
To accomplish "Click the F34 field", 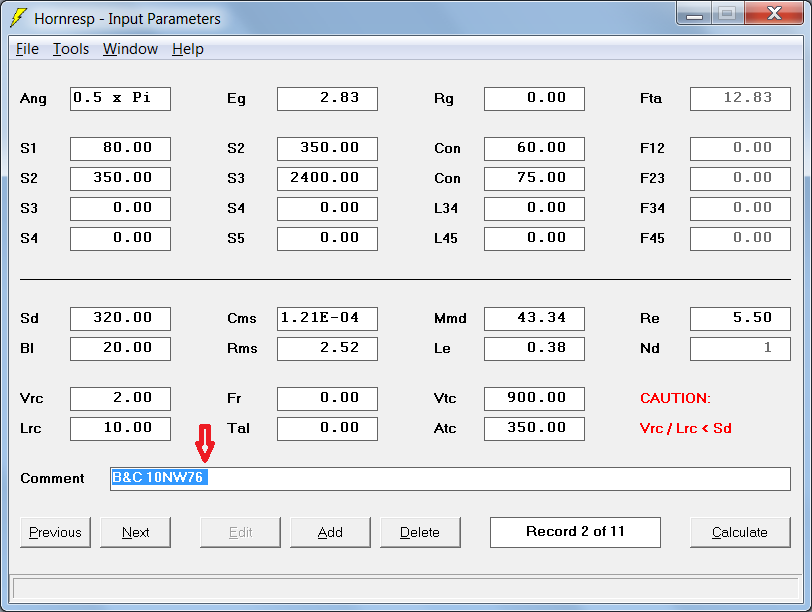I will coord(741,209).
